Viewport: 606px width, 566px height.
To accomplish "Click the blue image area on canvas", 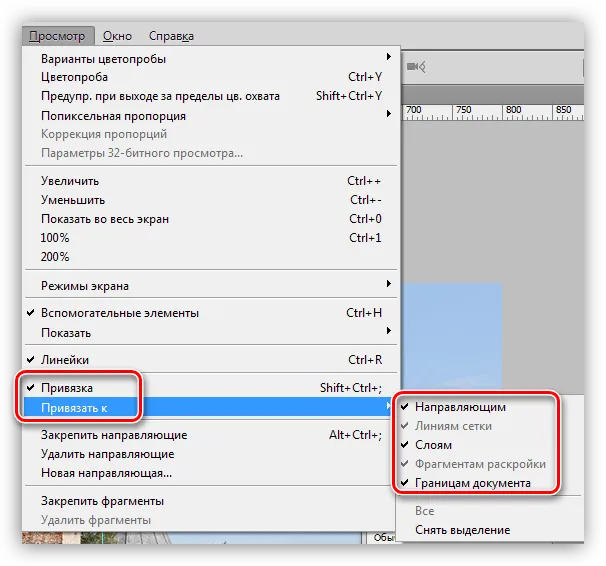I will (x=452, y=336).
